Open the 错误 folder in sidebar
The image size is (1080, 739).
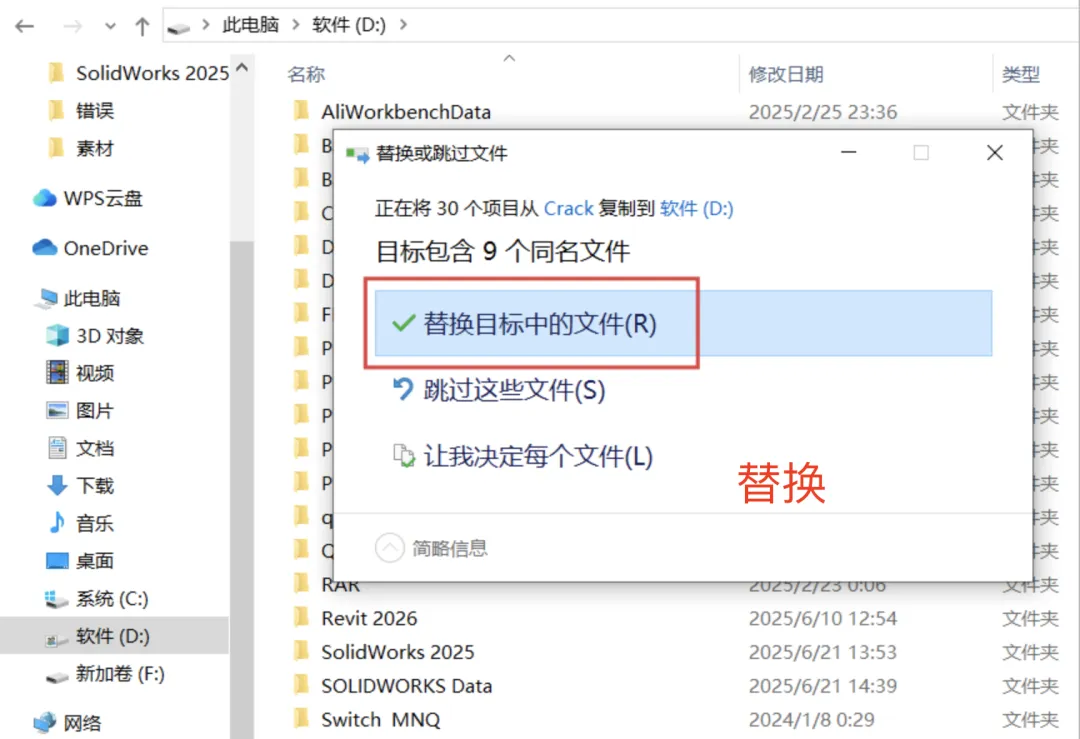(x=81, y=110)
